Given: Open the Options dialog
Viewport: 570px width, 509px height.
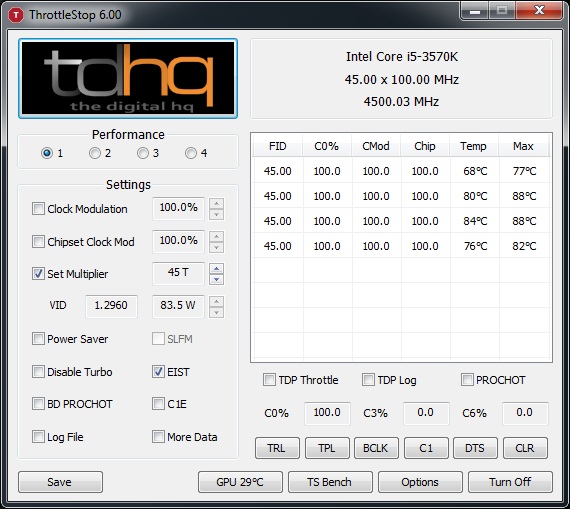Looking at the screenshot, I should 420,482.
